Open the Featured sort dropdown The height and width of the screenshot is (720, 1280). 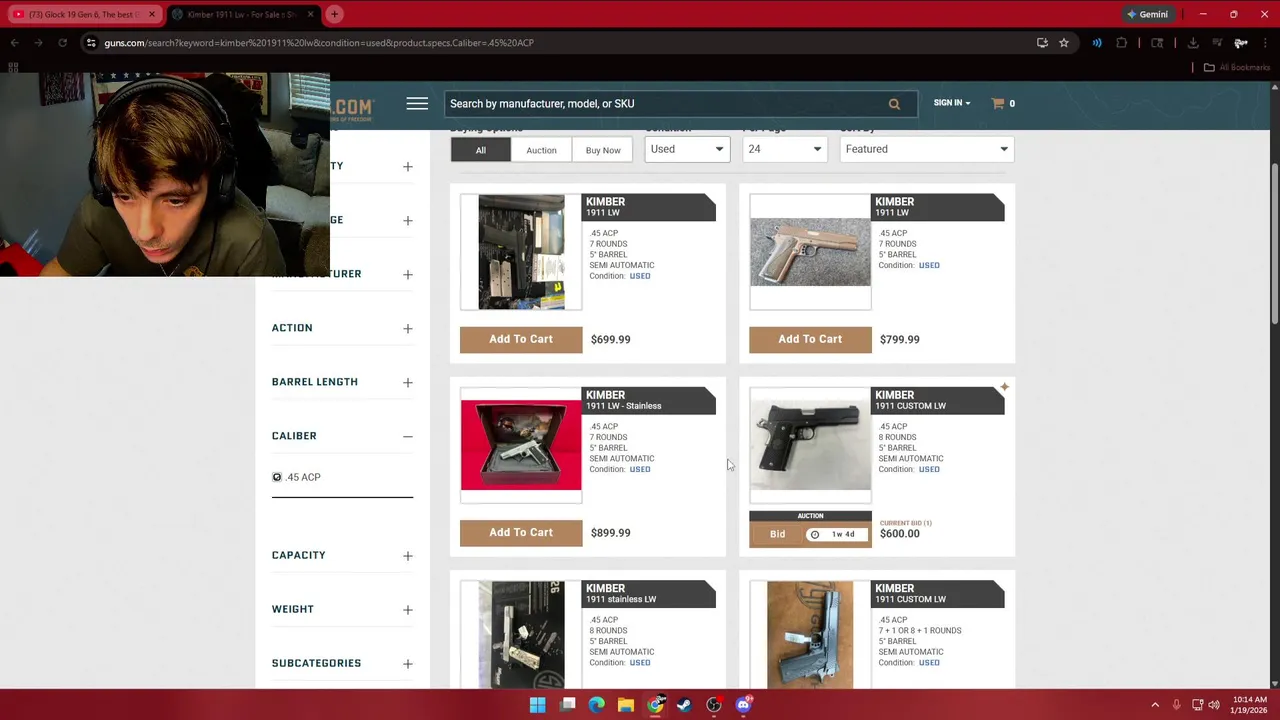(x=926, y=149)
